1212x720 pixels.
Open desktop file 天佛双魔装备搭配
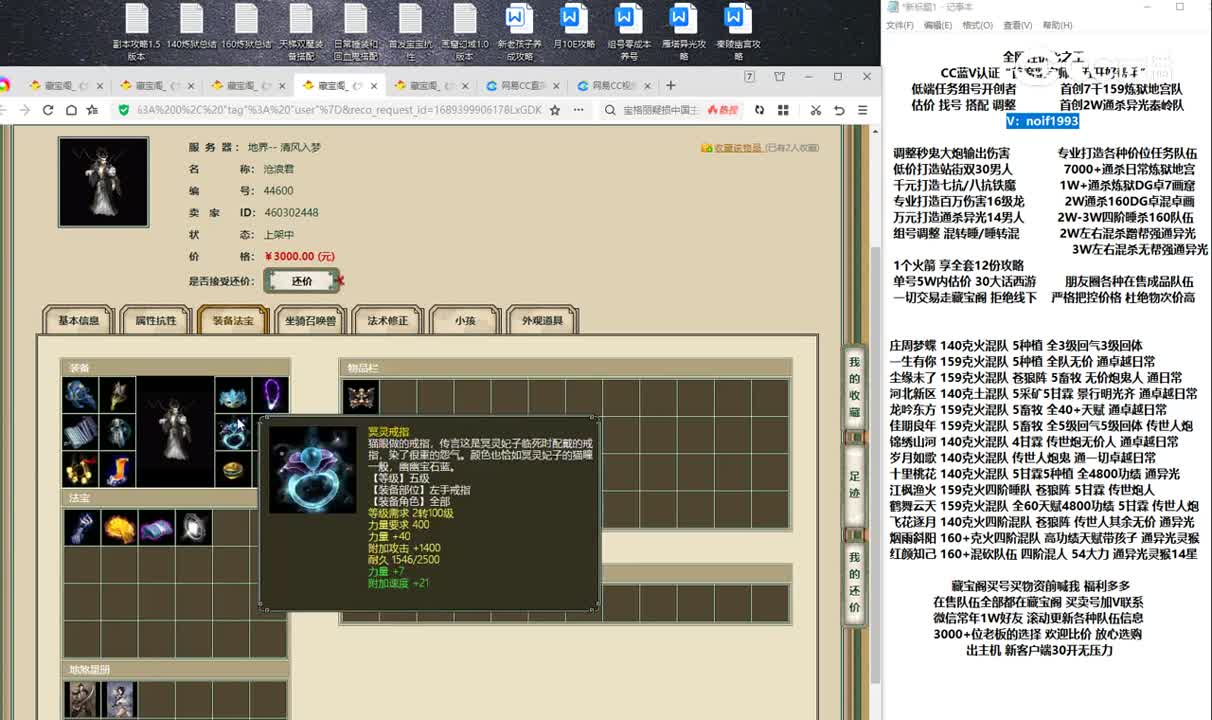(301, 33)
